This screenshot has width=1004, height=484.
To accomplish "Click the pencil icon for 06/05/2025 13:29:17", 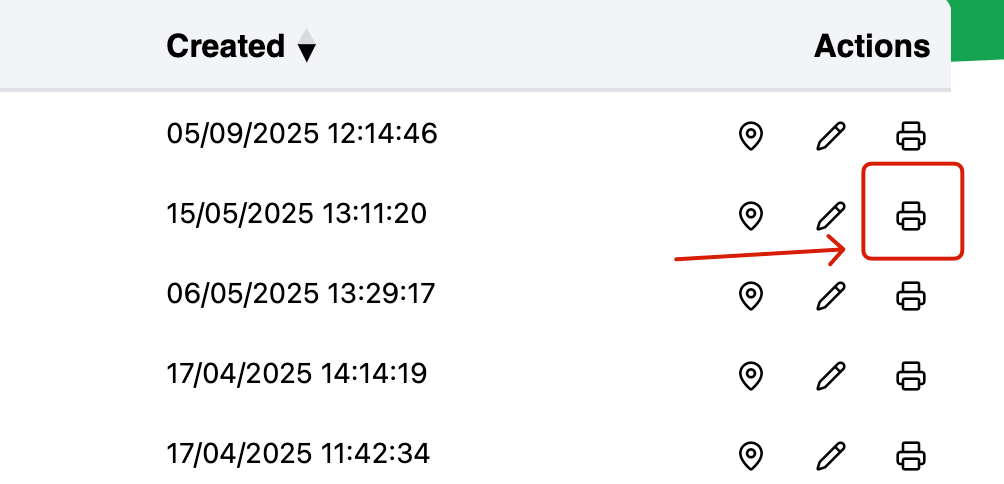I will coord(830,296).
